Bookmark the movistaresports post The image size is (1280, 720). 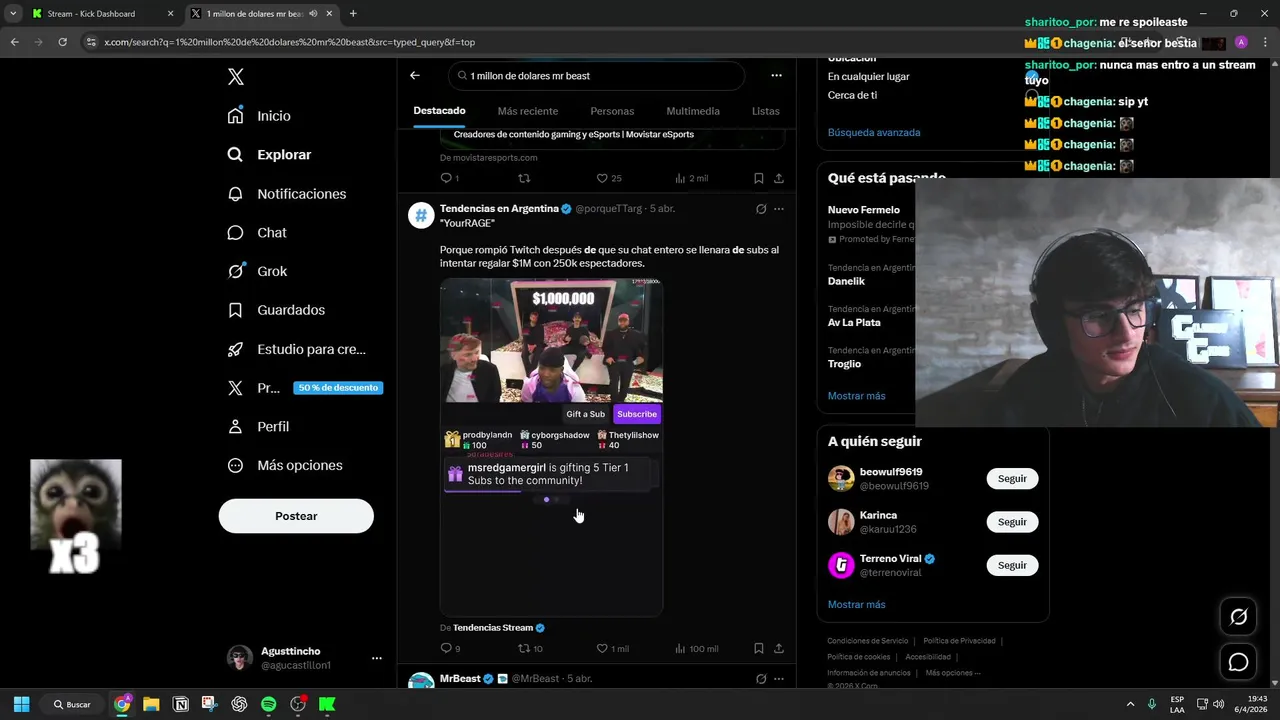pyautogui.click(x=759, y=178)
